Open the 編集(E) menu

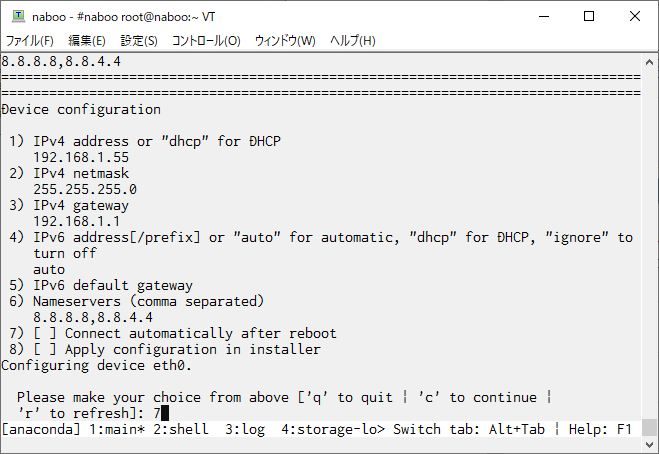coord(87,41)
